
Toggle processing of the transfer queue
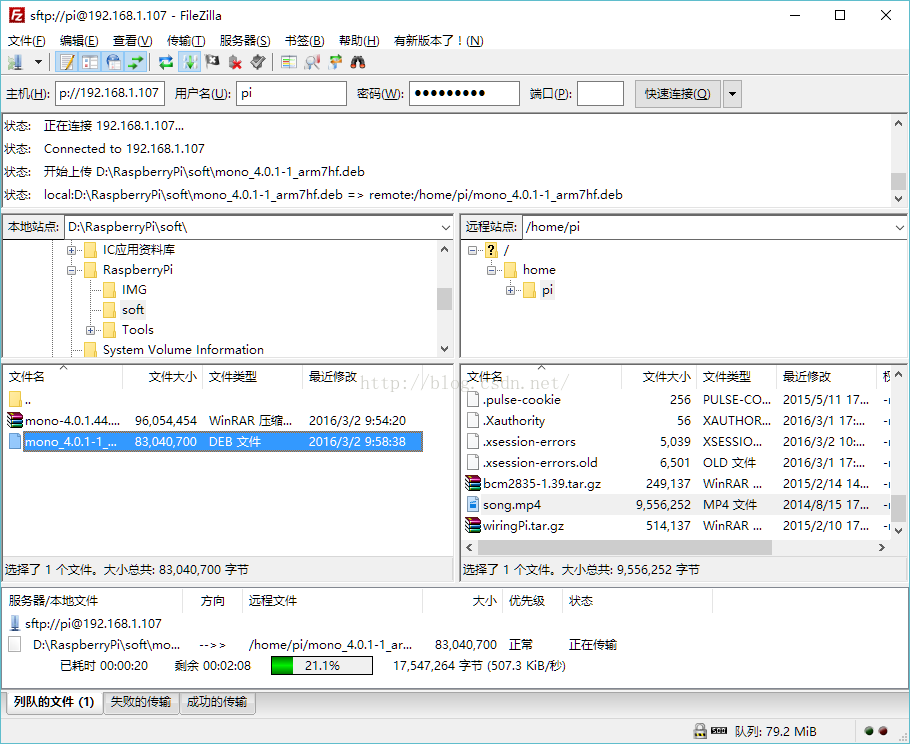point(189,62)
